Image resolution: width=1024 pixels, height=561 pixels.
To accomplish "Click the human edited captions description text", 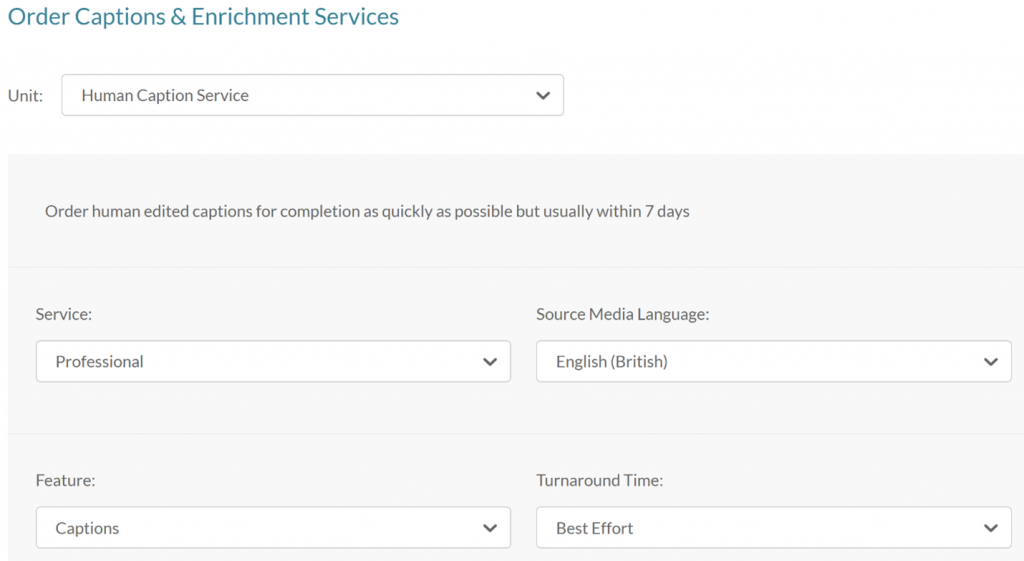I will [367, 212].
